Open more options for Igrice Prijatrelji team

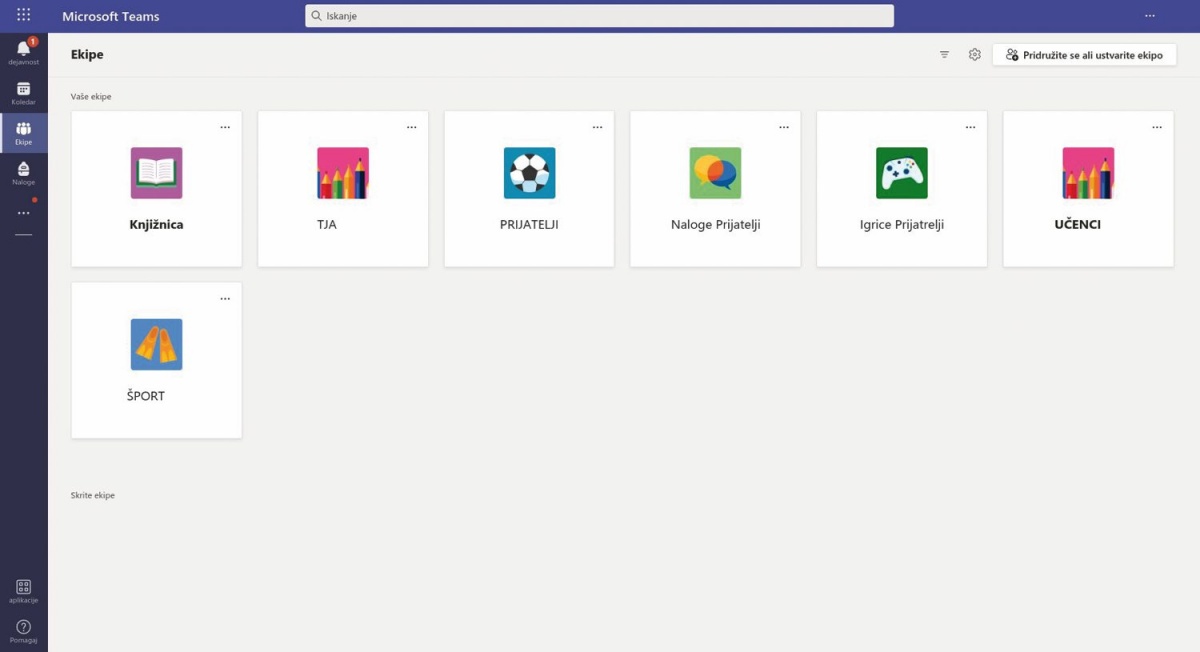tap(970, 127)
